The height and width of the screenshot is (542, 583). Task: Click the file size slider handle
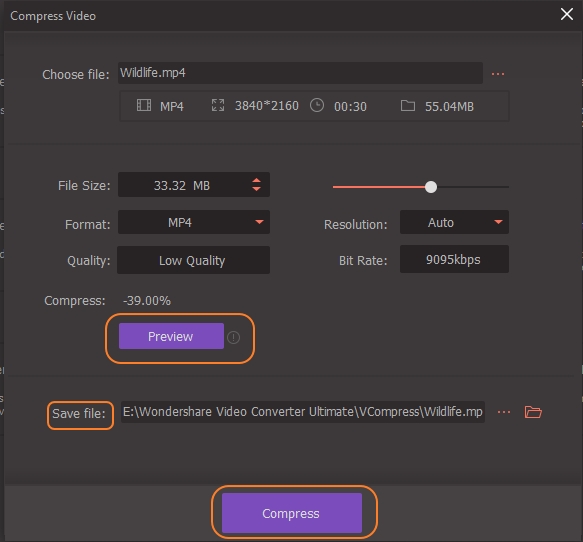click(431, 187)
